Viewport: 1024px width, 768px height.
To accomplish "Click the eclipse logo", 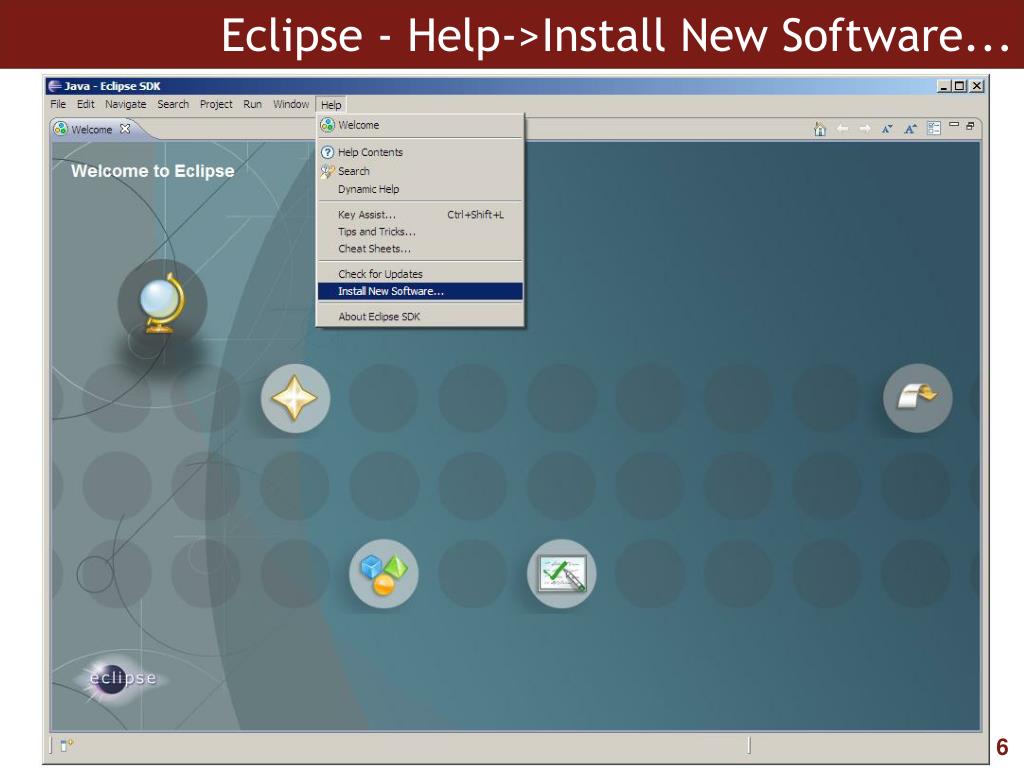I will [x=123, y=678].
